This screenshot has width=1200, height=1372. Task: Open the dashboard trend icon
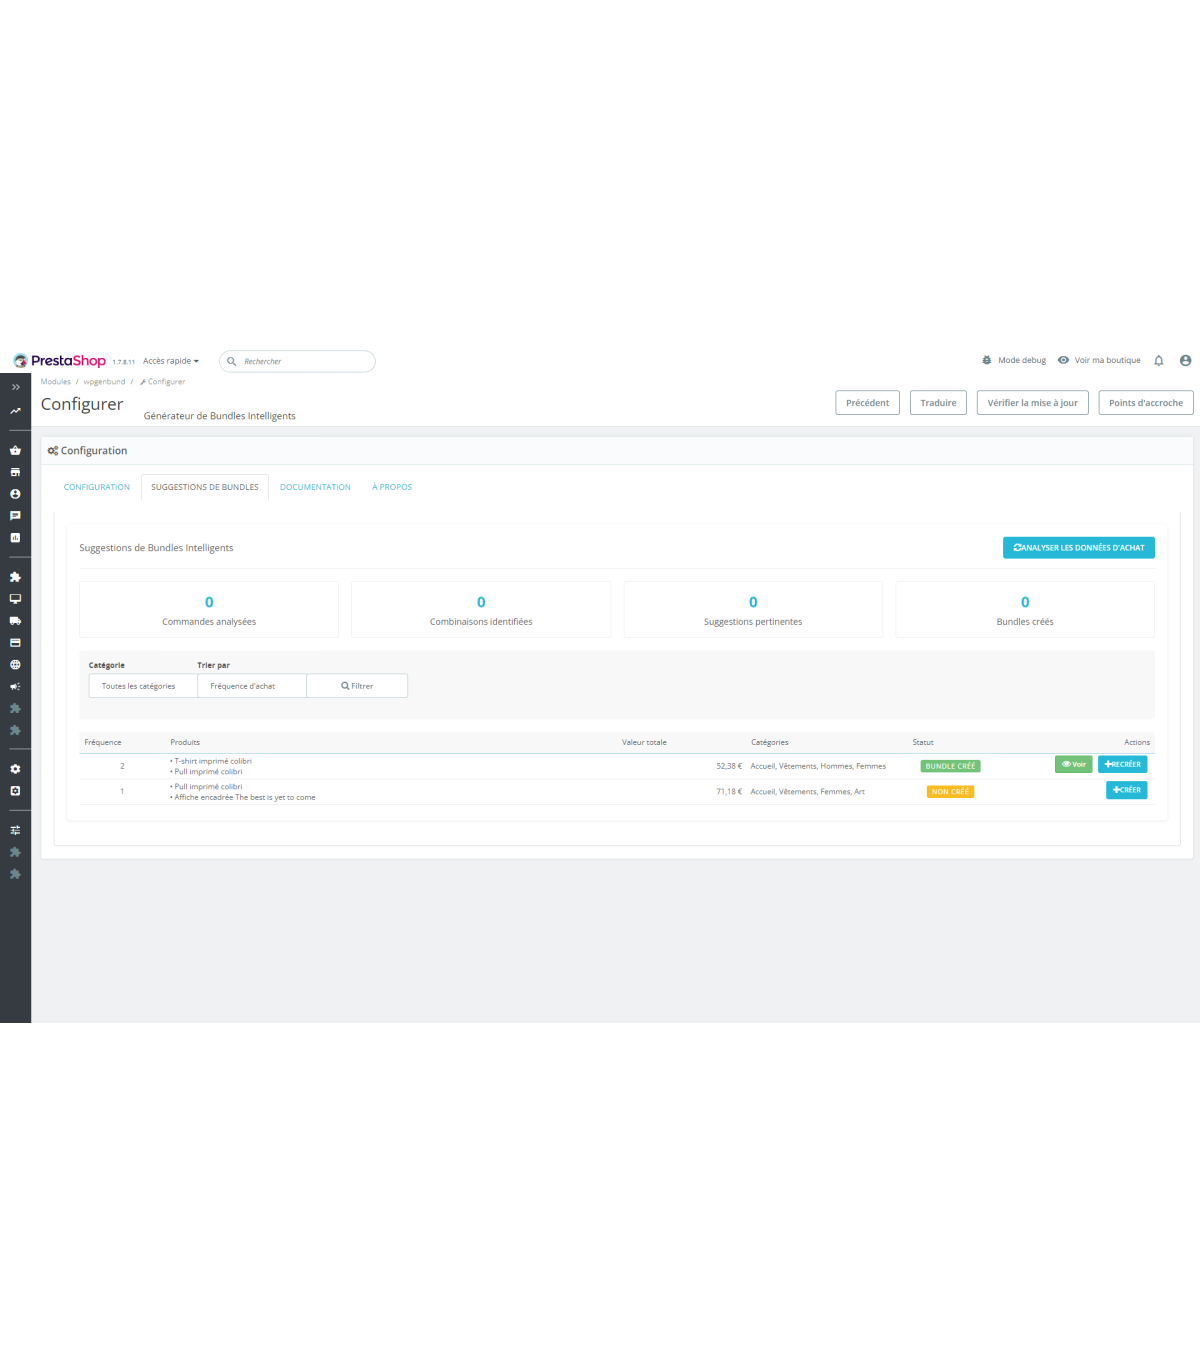pos(15,411)
